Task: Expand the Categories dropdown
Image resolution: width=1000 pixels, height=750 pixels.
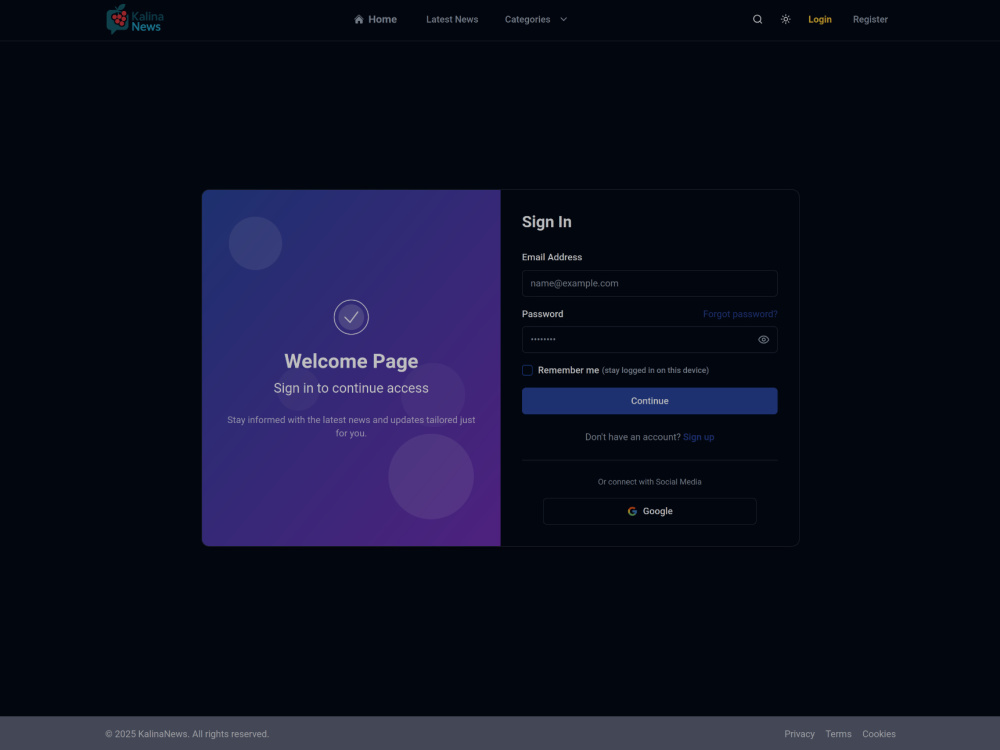Action: 536,19
